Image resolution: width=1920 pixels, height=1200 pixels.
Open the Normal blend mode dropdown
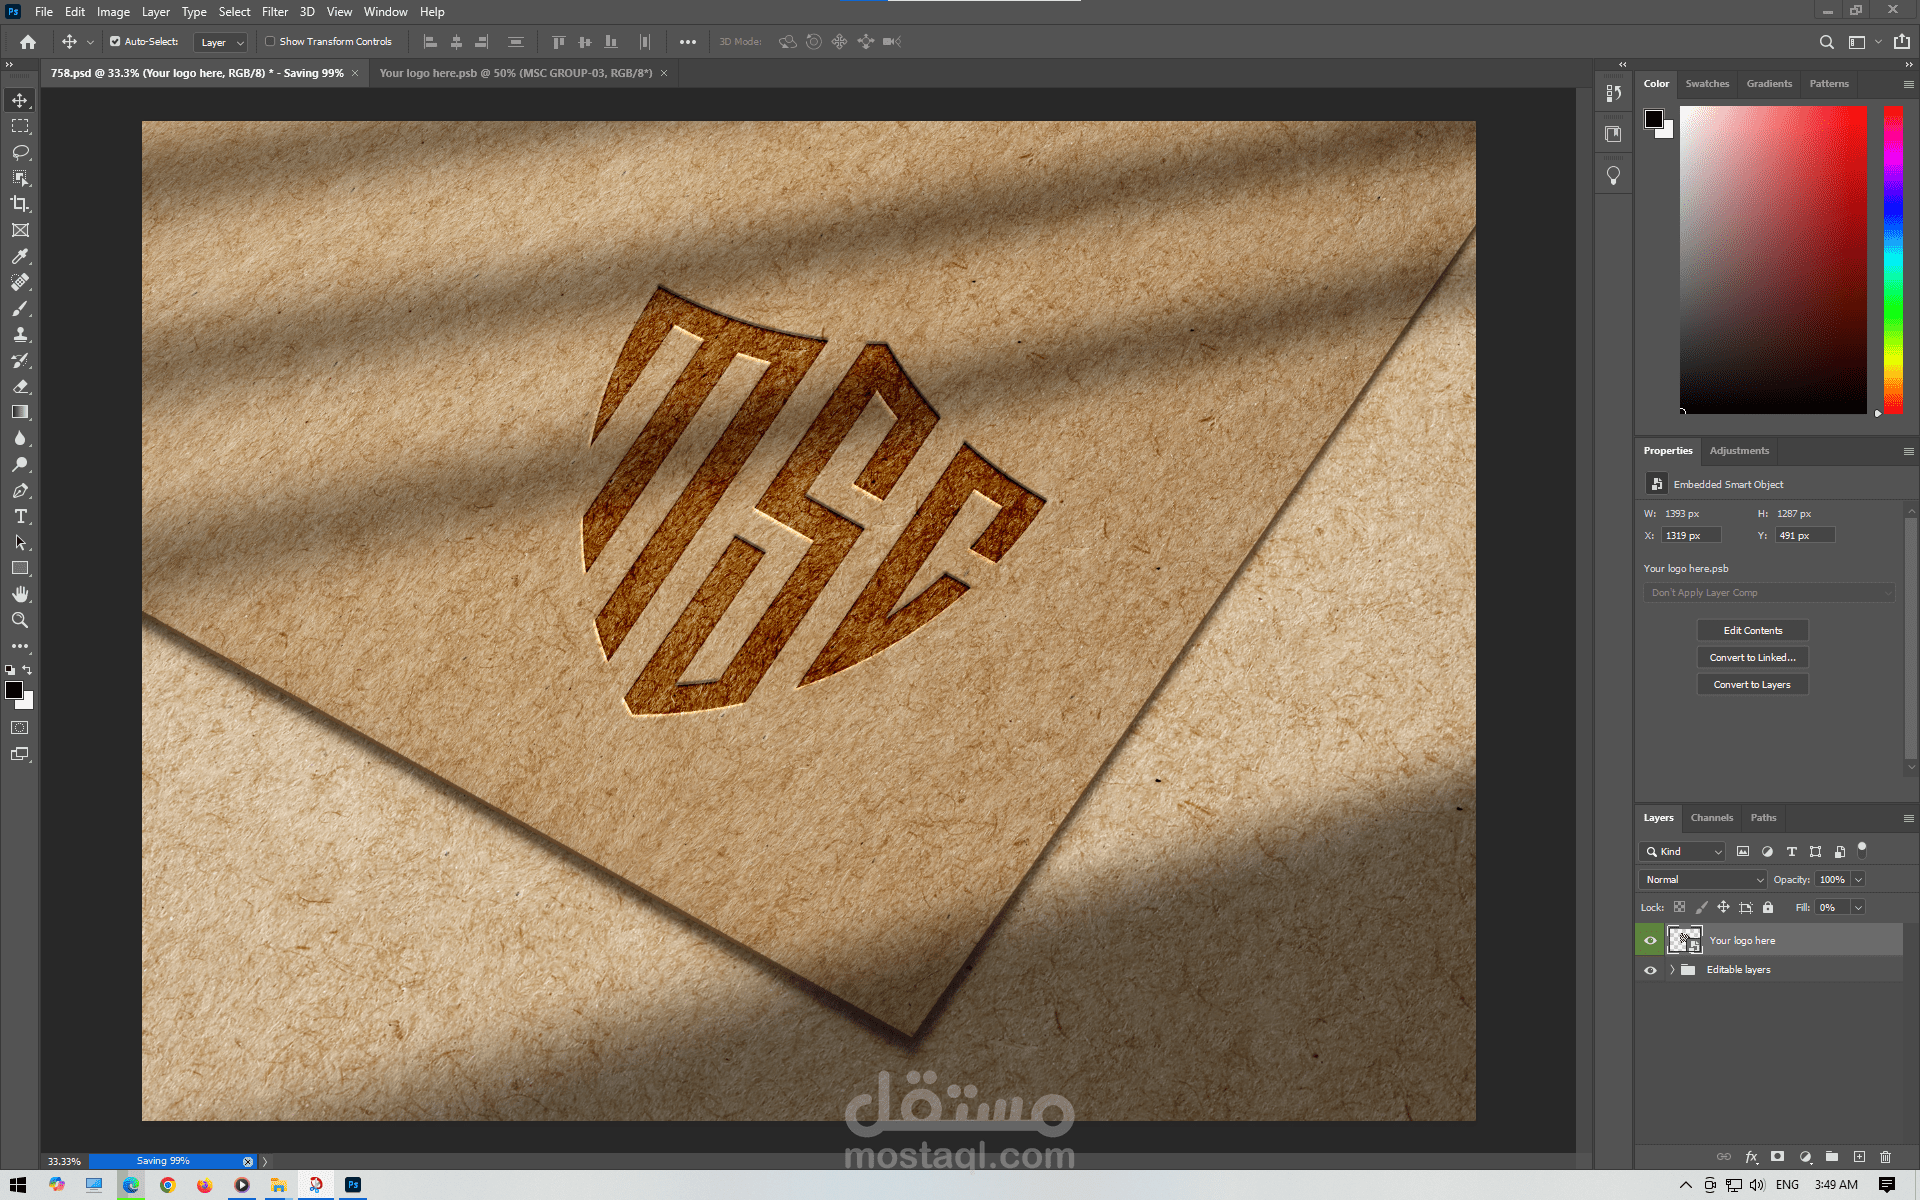1703,880
